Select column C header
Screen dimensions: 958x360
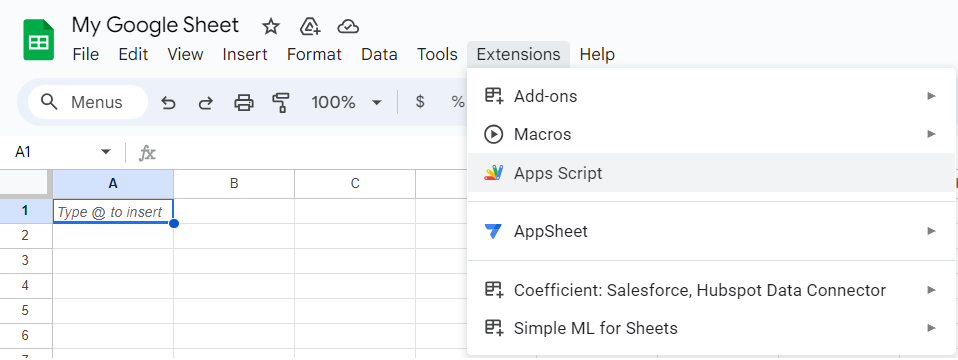(355, 183)
